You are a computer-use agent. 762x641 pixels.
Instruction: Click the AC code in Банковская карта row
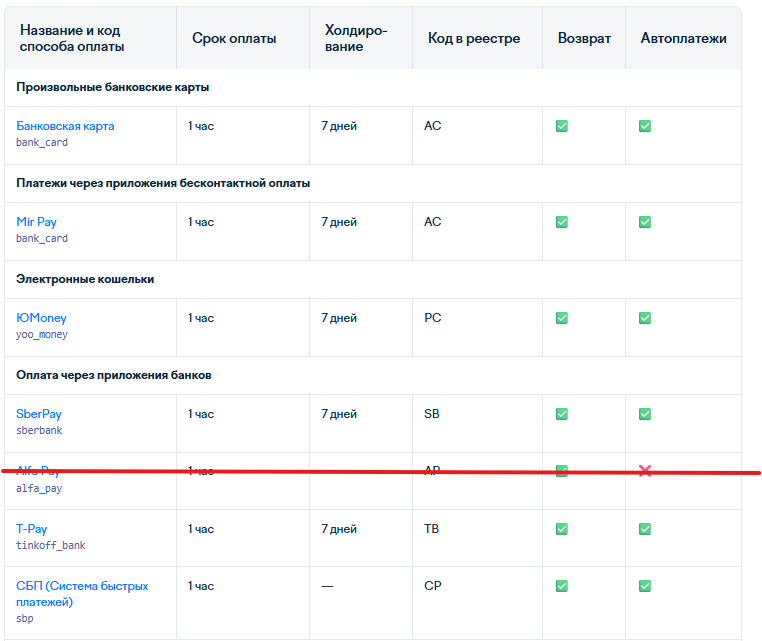tap(433, 126)
